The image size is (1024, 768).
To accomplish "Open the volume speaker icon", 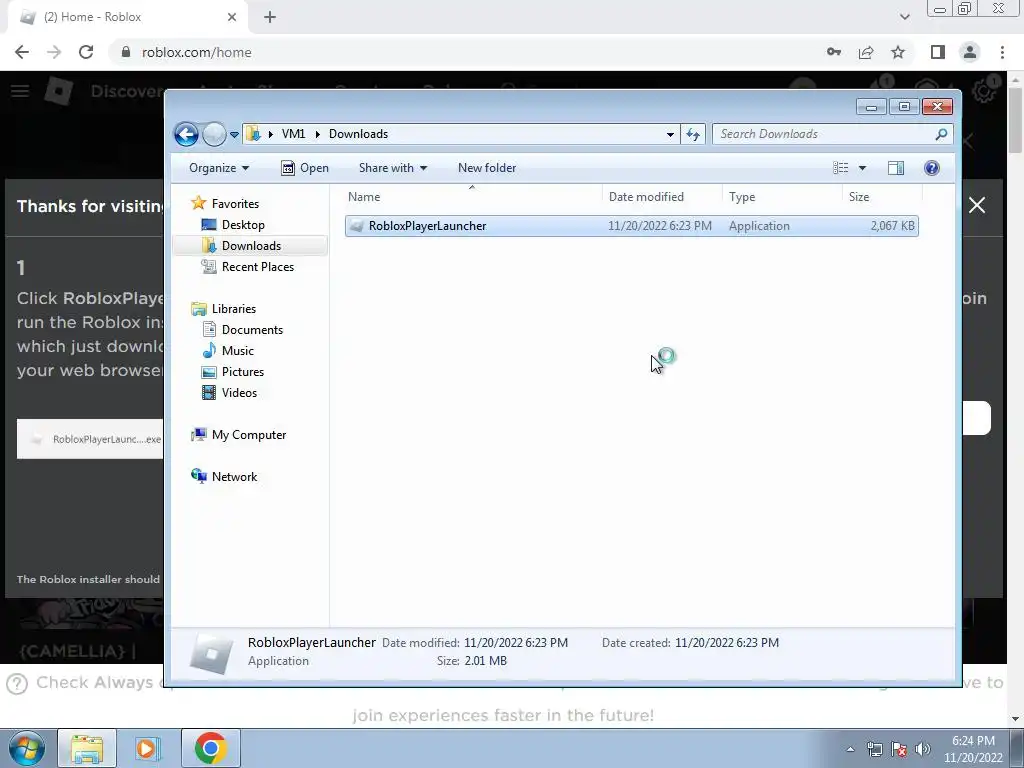I will tap(923, 749).
